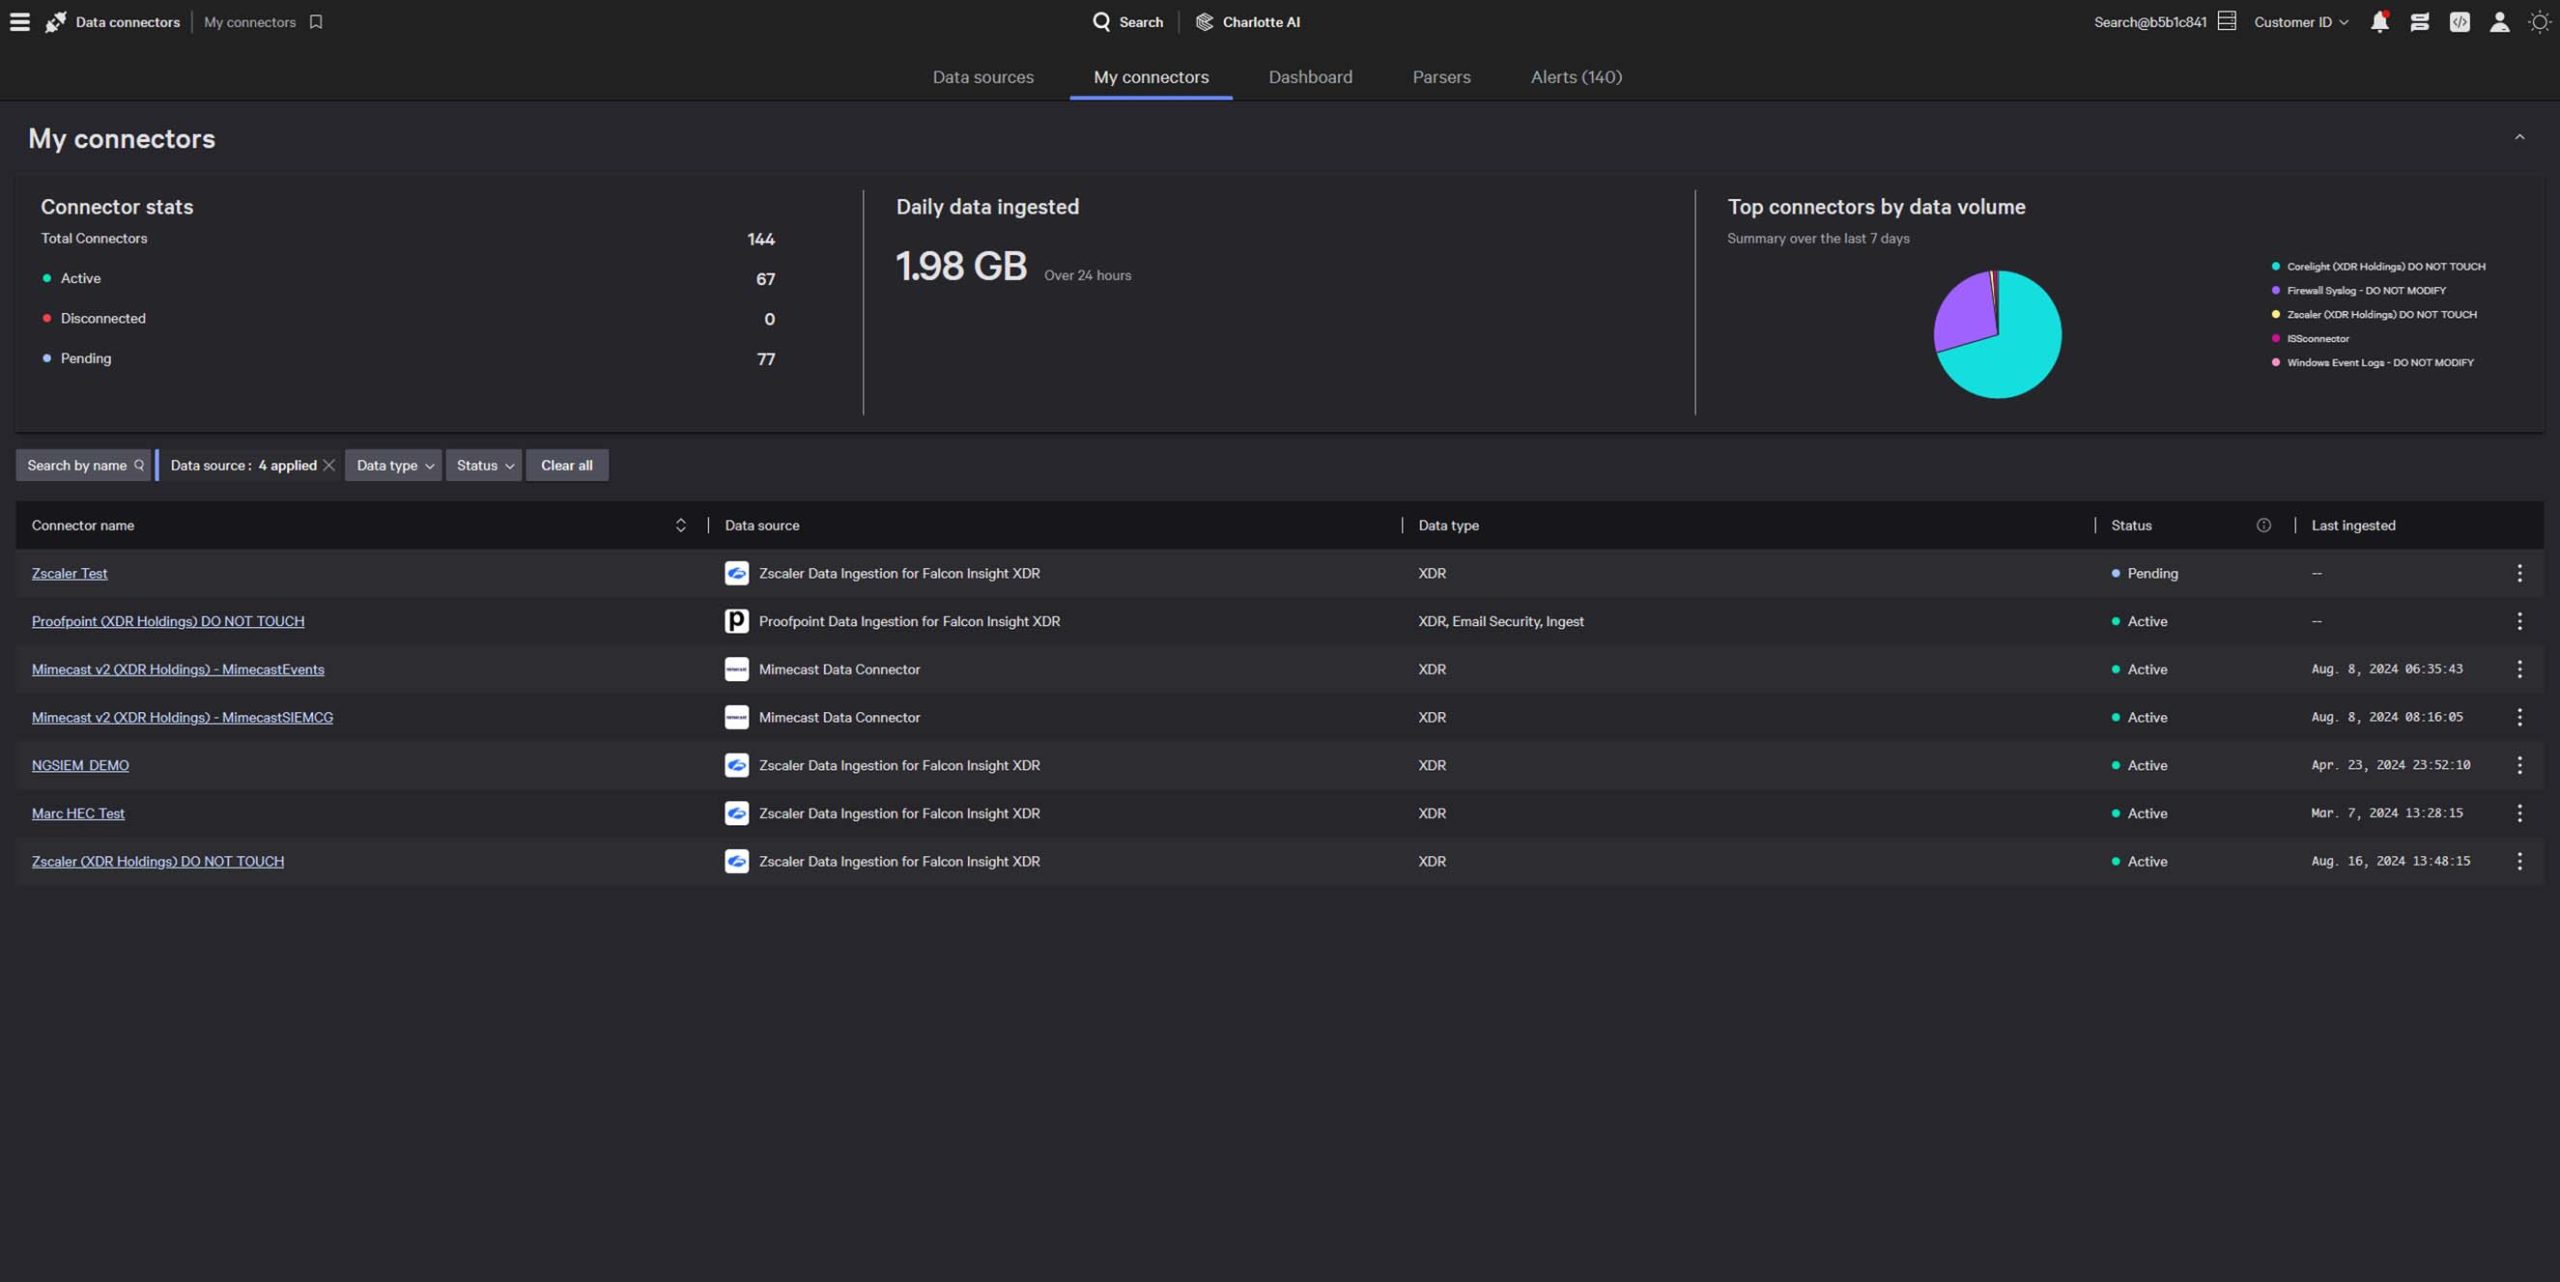This screenshot has width=2560, height=1282.
Task: Click the Pending status of Zscaler Test
Action: pos(2145,573)
